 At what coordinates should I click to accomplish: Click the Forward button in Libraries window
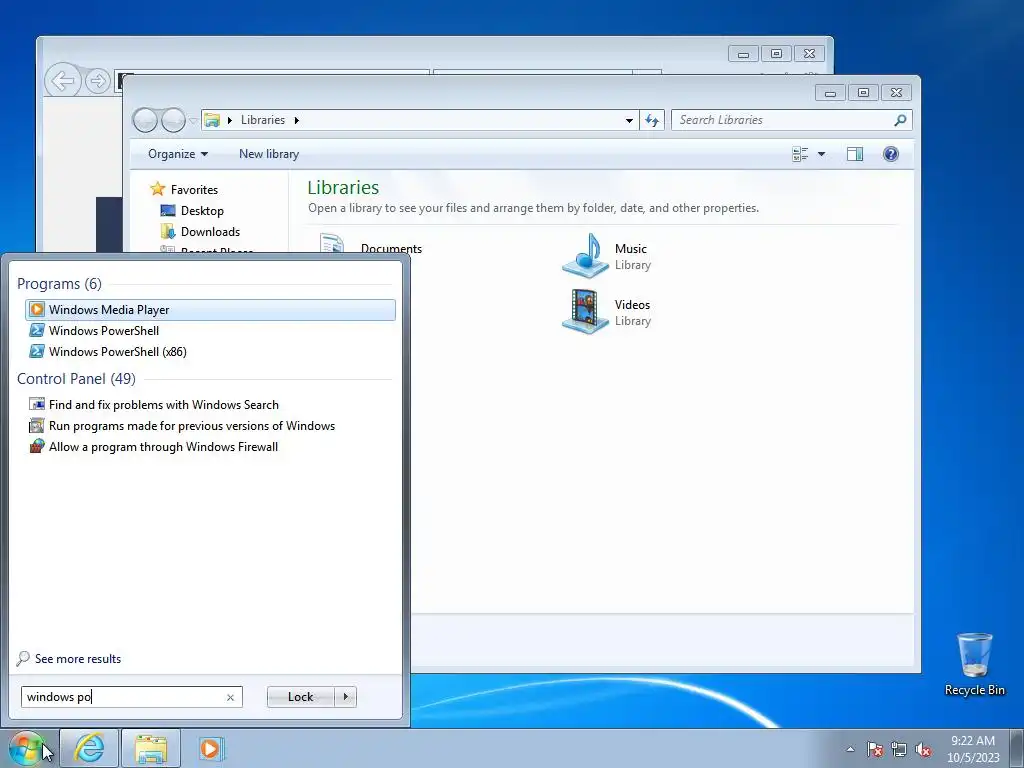(173, 120)
